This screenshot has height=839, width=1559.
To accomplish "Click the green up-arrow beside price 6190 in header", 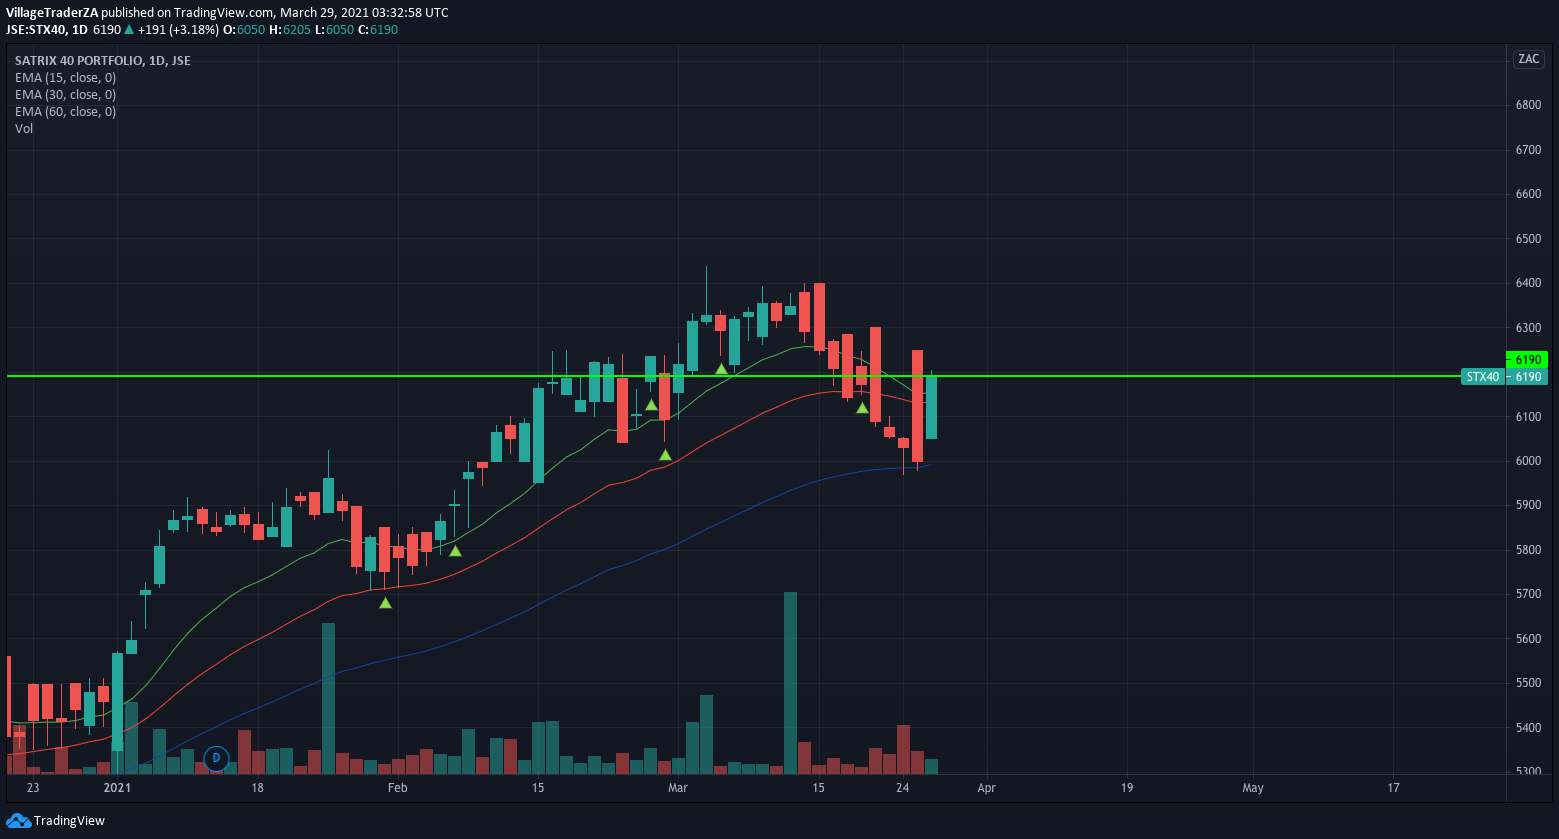I will (x=128, y=30).
